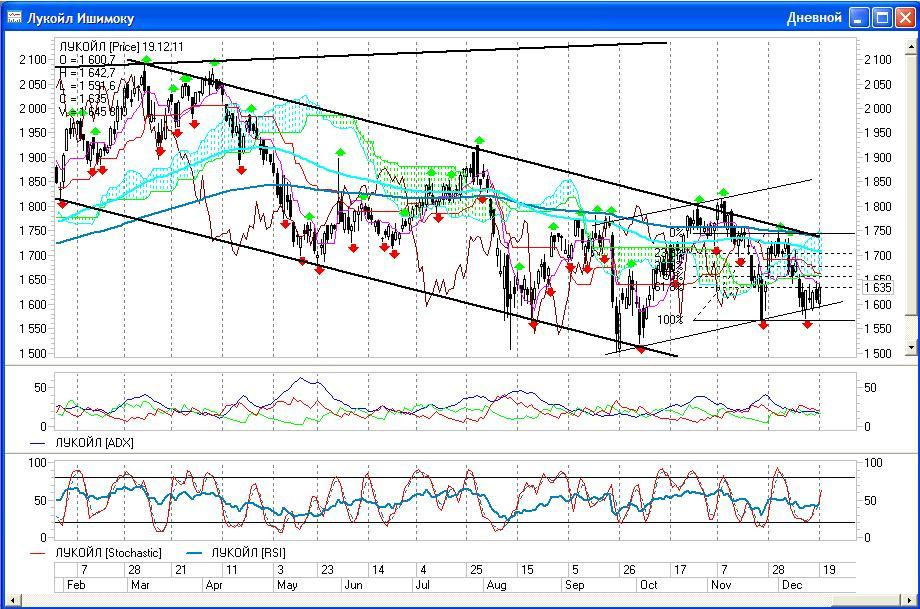Screen dimensions: 920x609
Task: Click the ЛУКОЙЛ [Price] 19.12.11 header text
Action: click(x=121, y=46)
